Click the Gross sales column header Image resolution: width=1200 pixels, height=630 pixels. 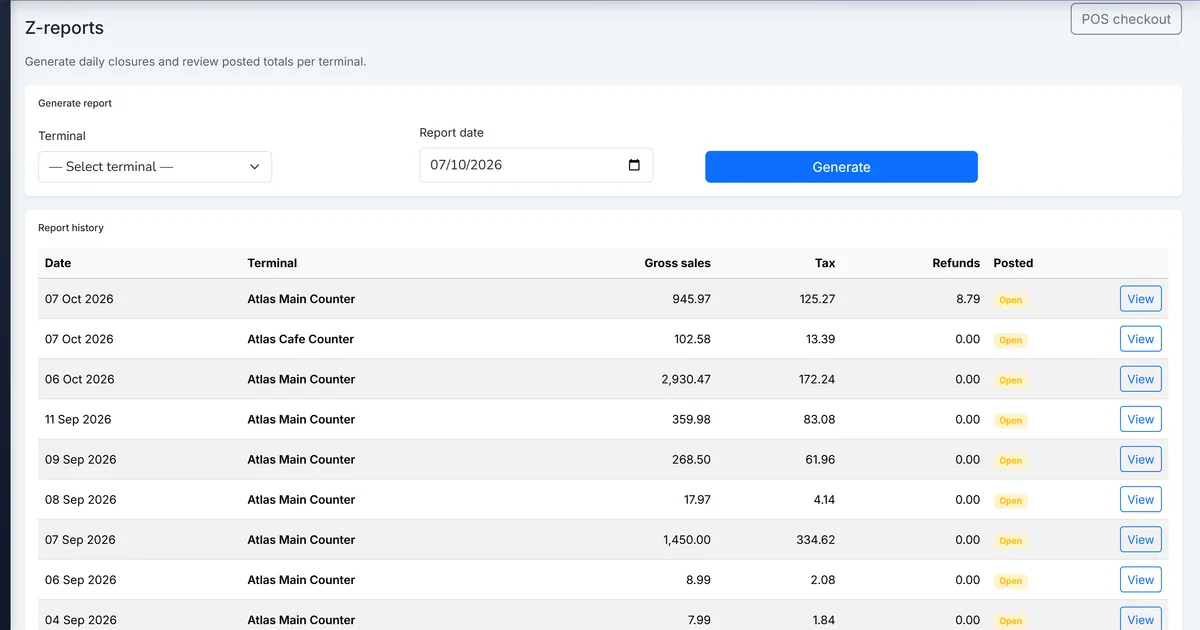pyautogui.click(x=677, y=263)
